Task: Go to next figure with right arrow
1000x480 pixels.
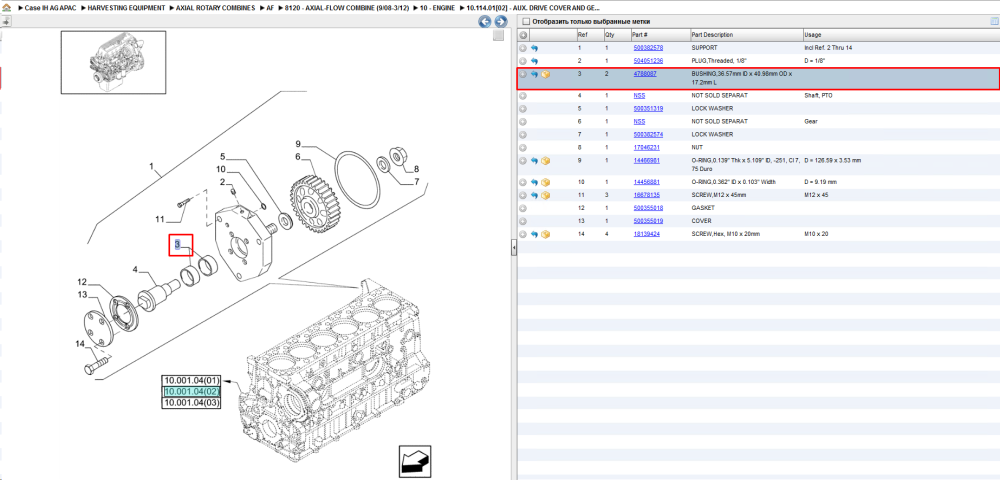Action: tap(501, 22)
